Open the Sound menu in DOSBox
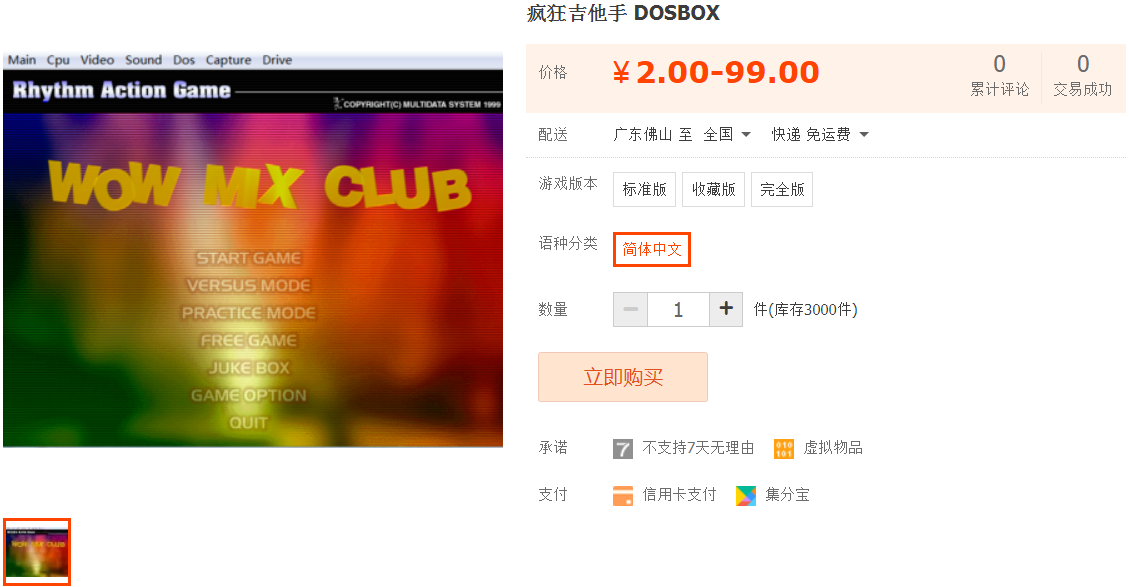 pos(143,60)
